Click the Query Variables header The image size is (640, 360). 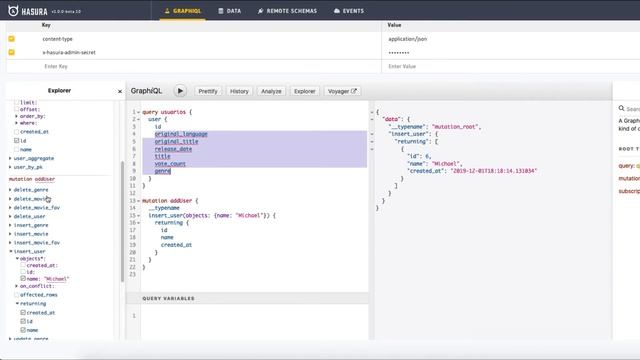coord(247,298)
